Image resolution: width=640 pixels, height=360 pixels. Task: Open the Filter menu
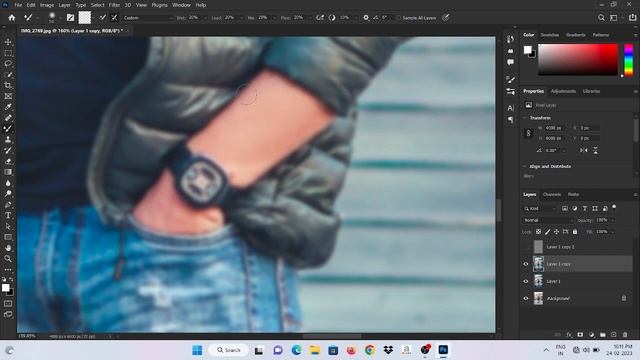coord(114,5)
